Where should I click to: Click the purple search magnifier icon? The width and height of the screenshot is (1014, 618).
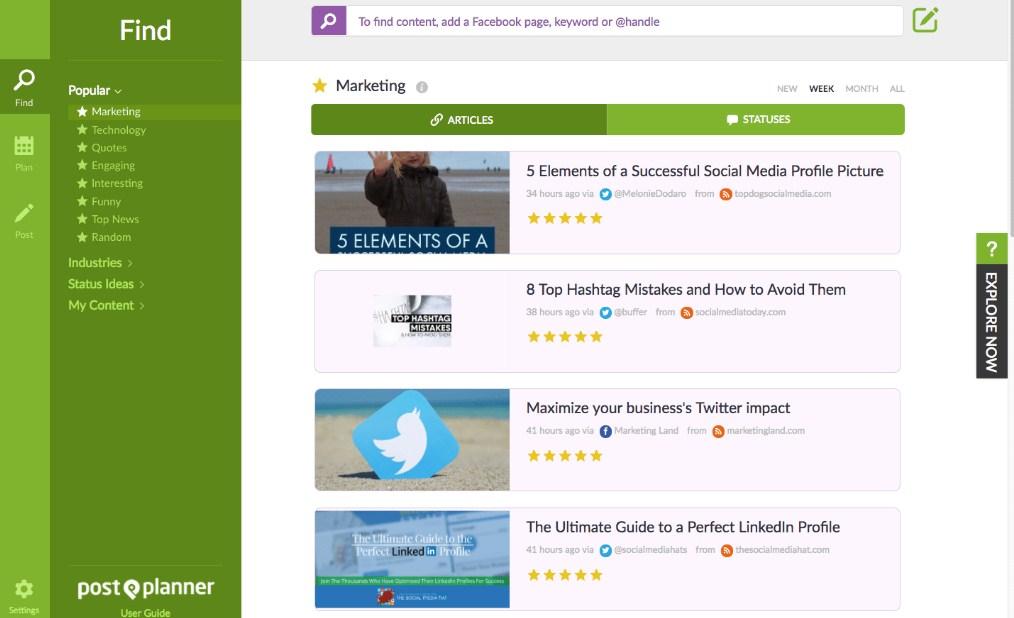click(x=329, y=21)
